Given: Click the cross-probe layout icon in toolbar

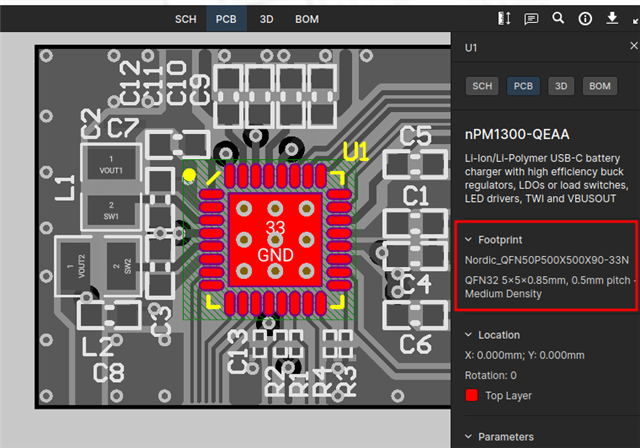Looking at the screenshot, I should tap(504, 18).
